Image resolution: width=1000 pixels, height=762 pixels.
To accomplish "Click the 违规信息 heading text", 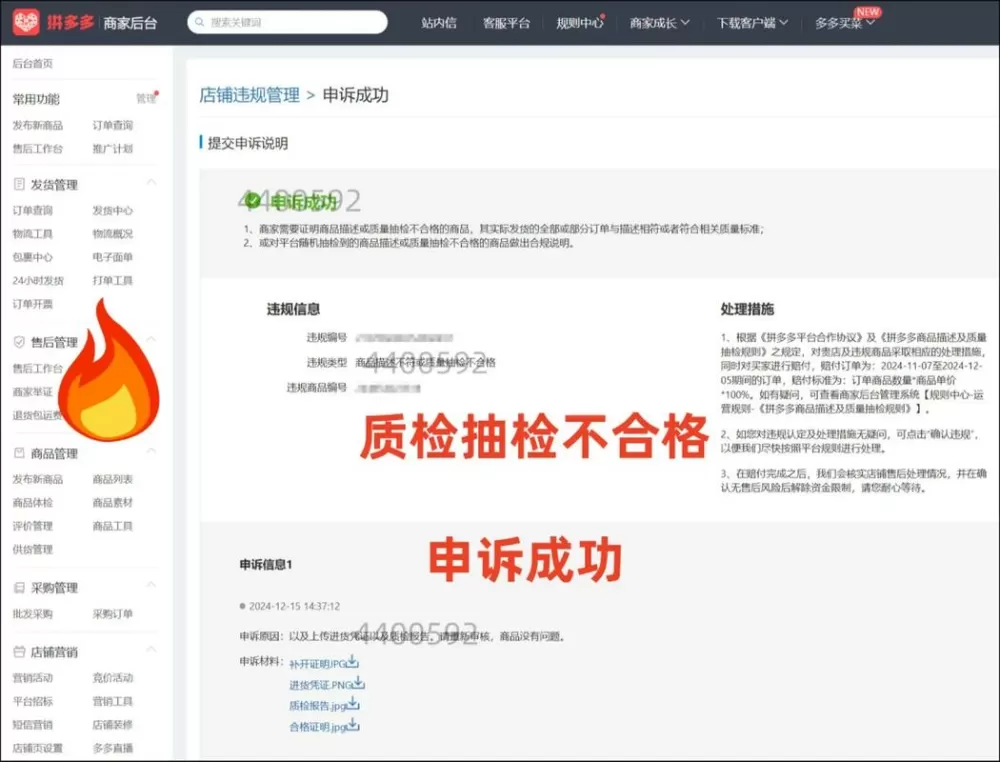I will tap(293, 309).
